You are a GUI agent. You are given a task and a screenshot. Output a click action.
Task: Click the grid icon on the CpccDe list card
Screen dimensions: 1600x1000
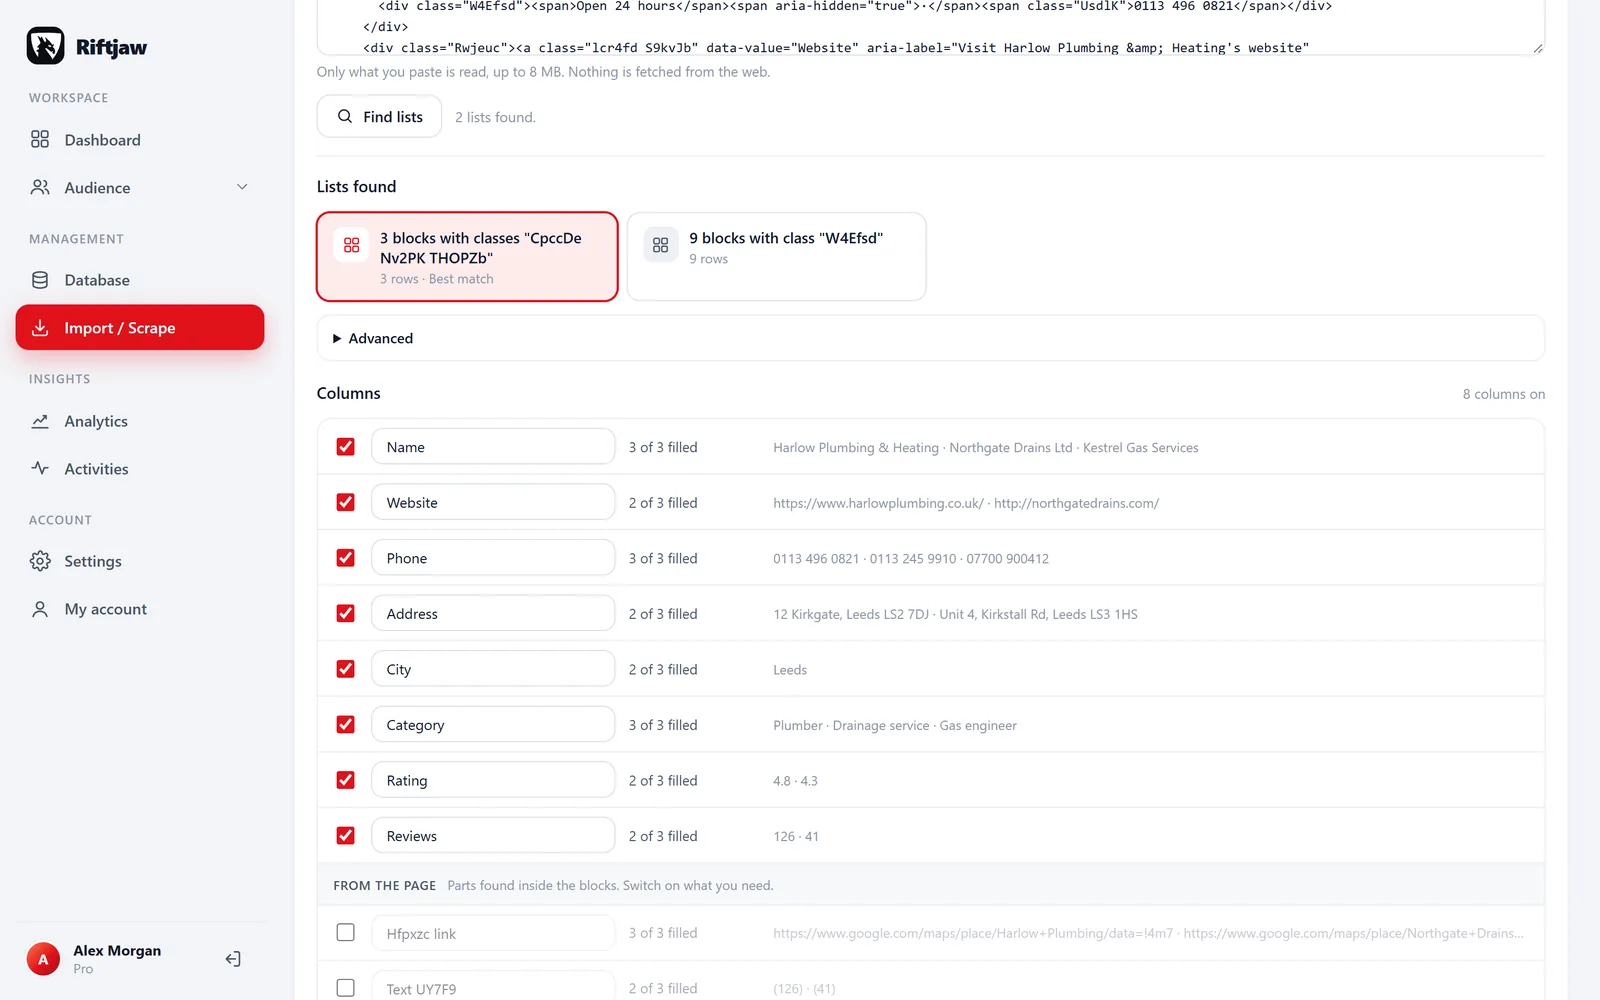(352, 245)
